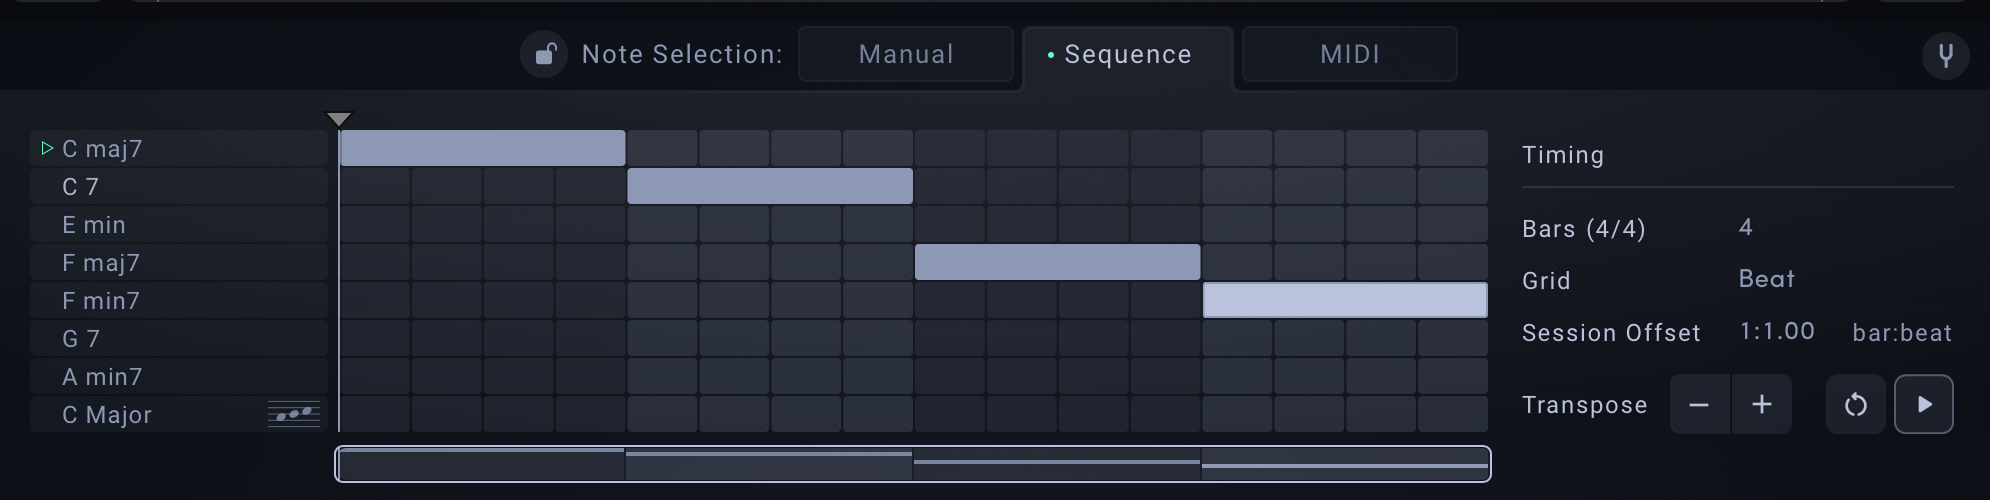The image size is (1990, 500).
Task: Transpose down with the minus button
Action: point(1699,405)
